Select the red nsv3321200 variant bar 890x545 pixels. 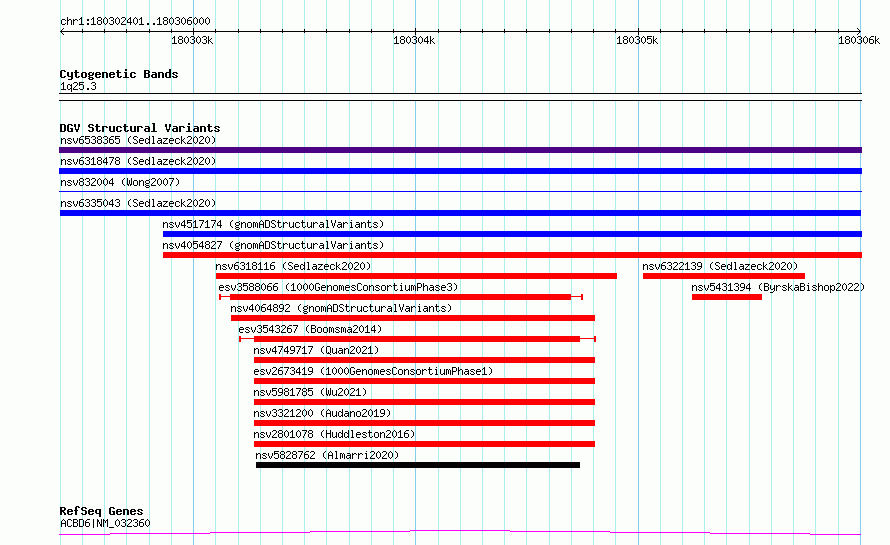click(x=424, y=423)
